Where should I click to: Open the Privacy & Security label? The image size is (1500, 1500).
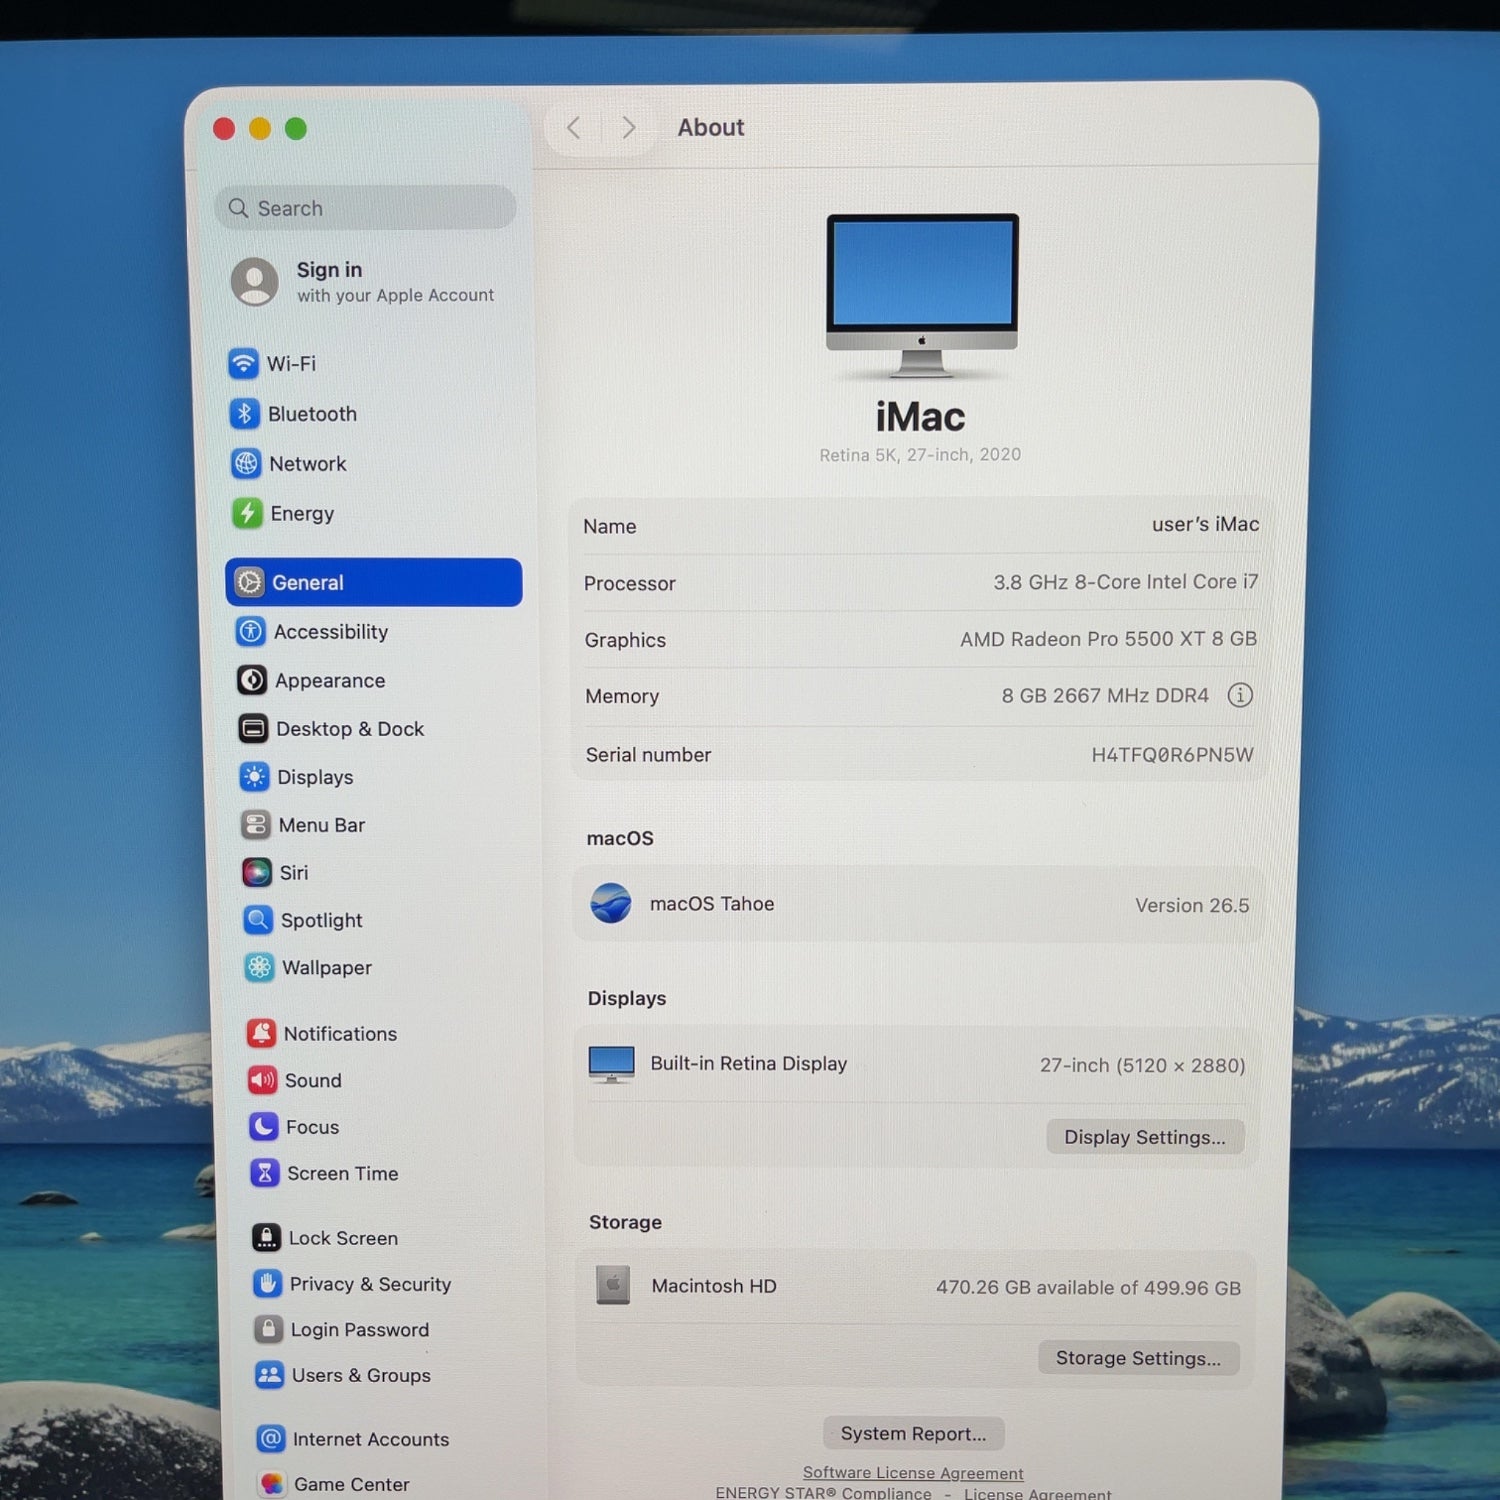tap(370, 1284)
